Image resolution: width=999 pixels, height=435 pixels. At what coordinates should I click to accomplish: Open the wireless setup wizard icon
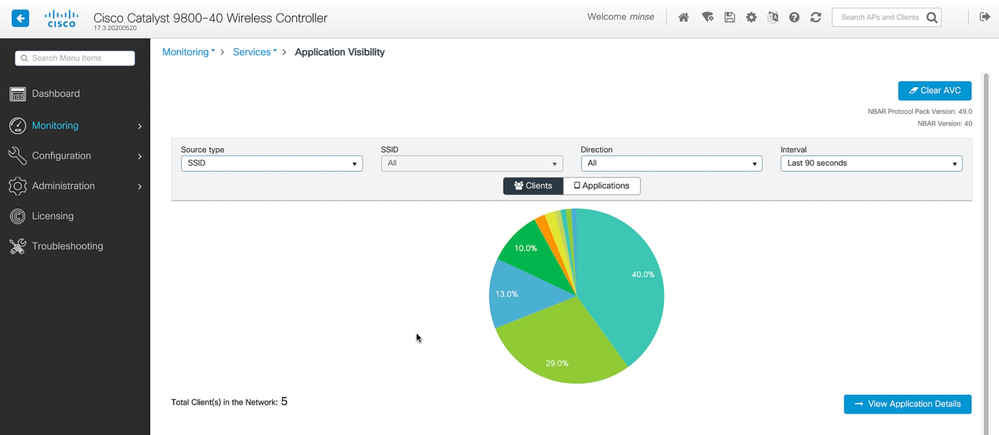(x=707, y=18)
